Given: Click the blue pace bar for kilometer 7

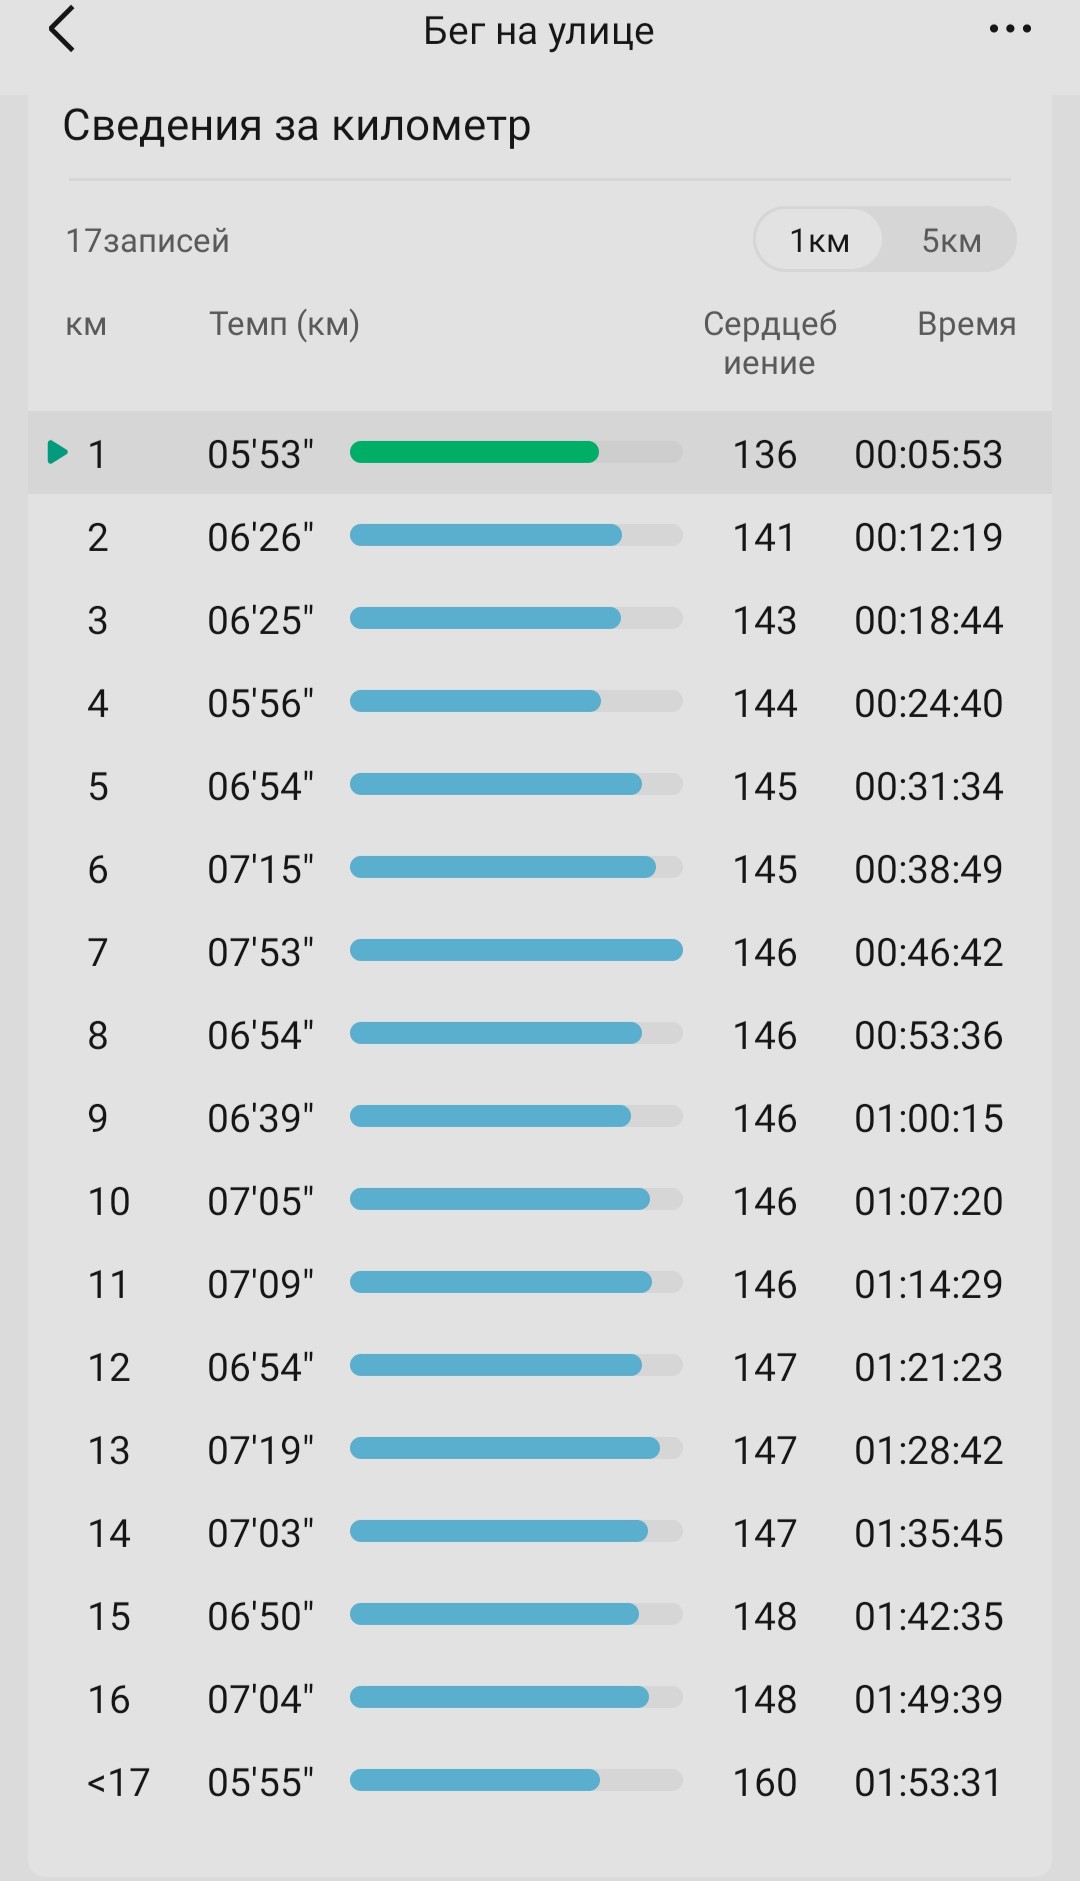Looking at the screenshot, I should coord(516,950).
